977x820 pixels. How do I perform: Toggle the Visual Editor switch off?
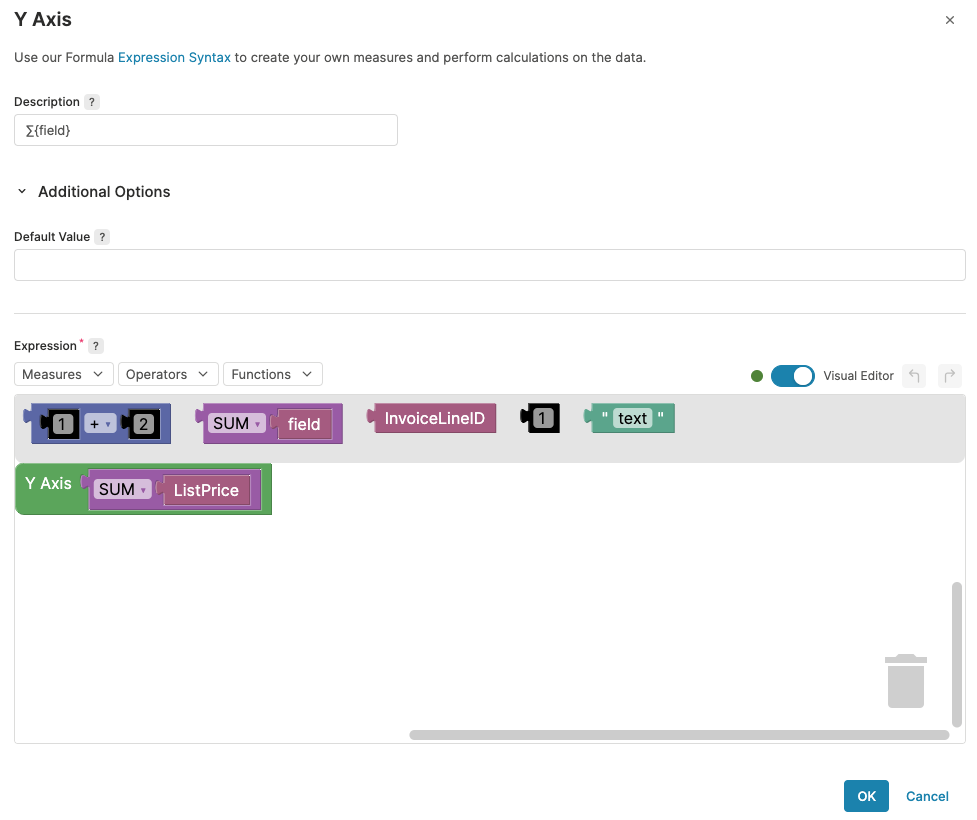point(792,376)
